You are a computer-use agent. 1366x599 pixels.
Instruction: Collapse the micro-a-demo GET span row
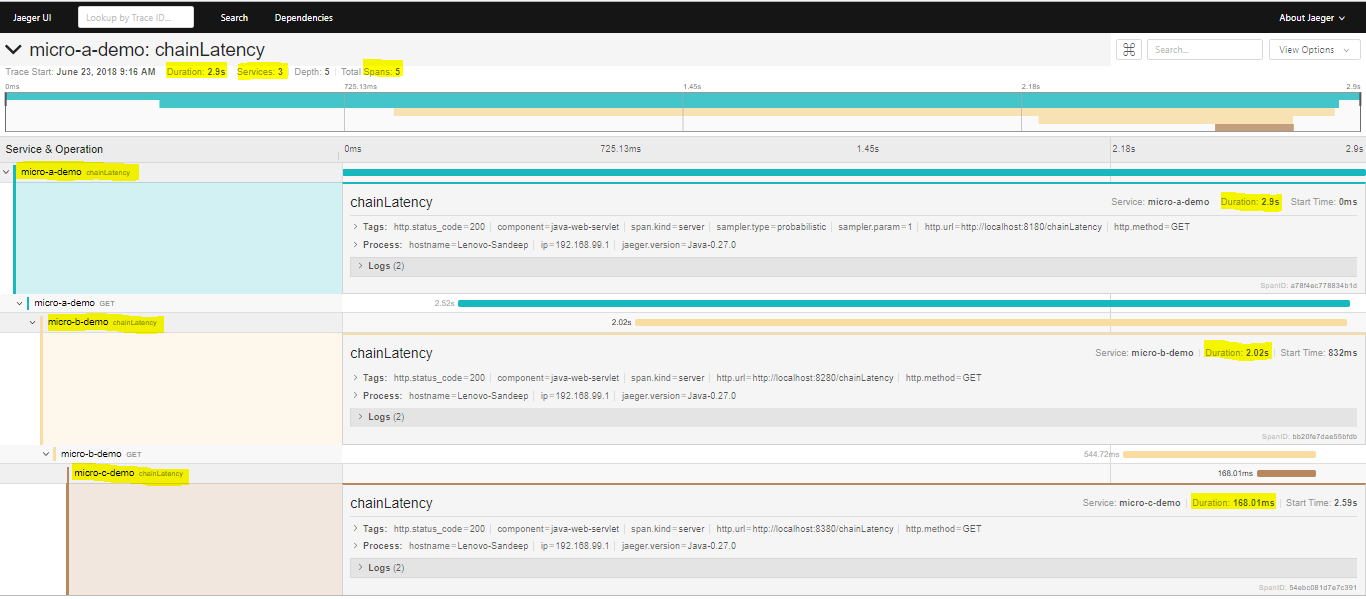(19, 302)
